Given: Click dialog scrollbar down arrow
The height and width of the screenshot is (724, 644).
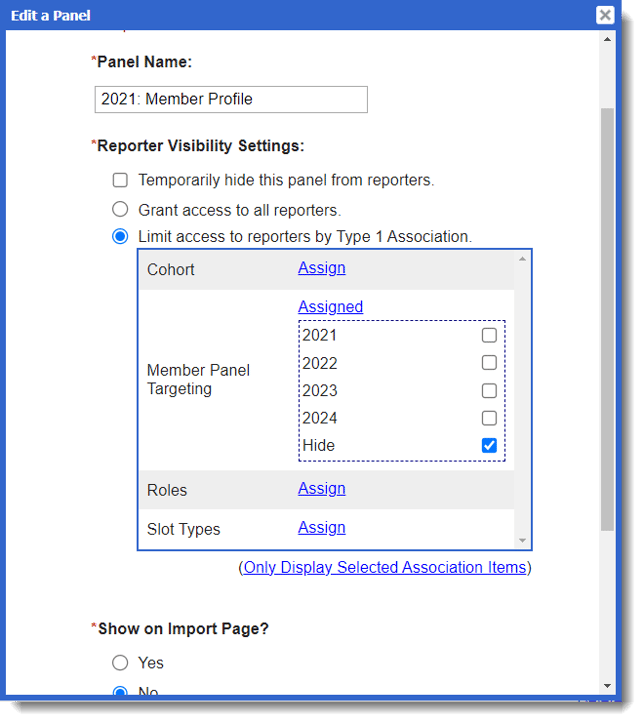Looking at the screenshot, I should coord(608,685).
